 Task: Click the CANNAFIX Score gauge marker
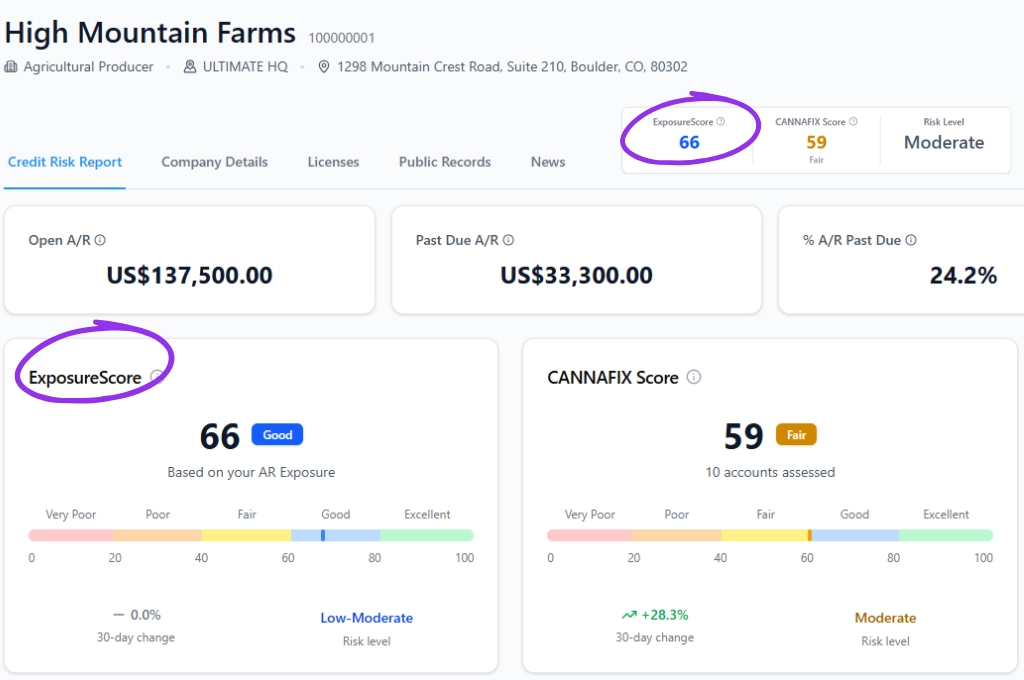(x=810, y=536)
